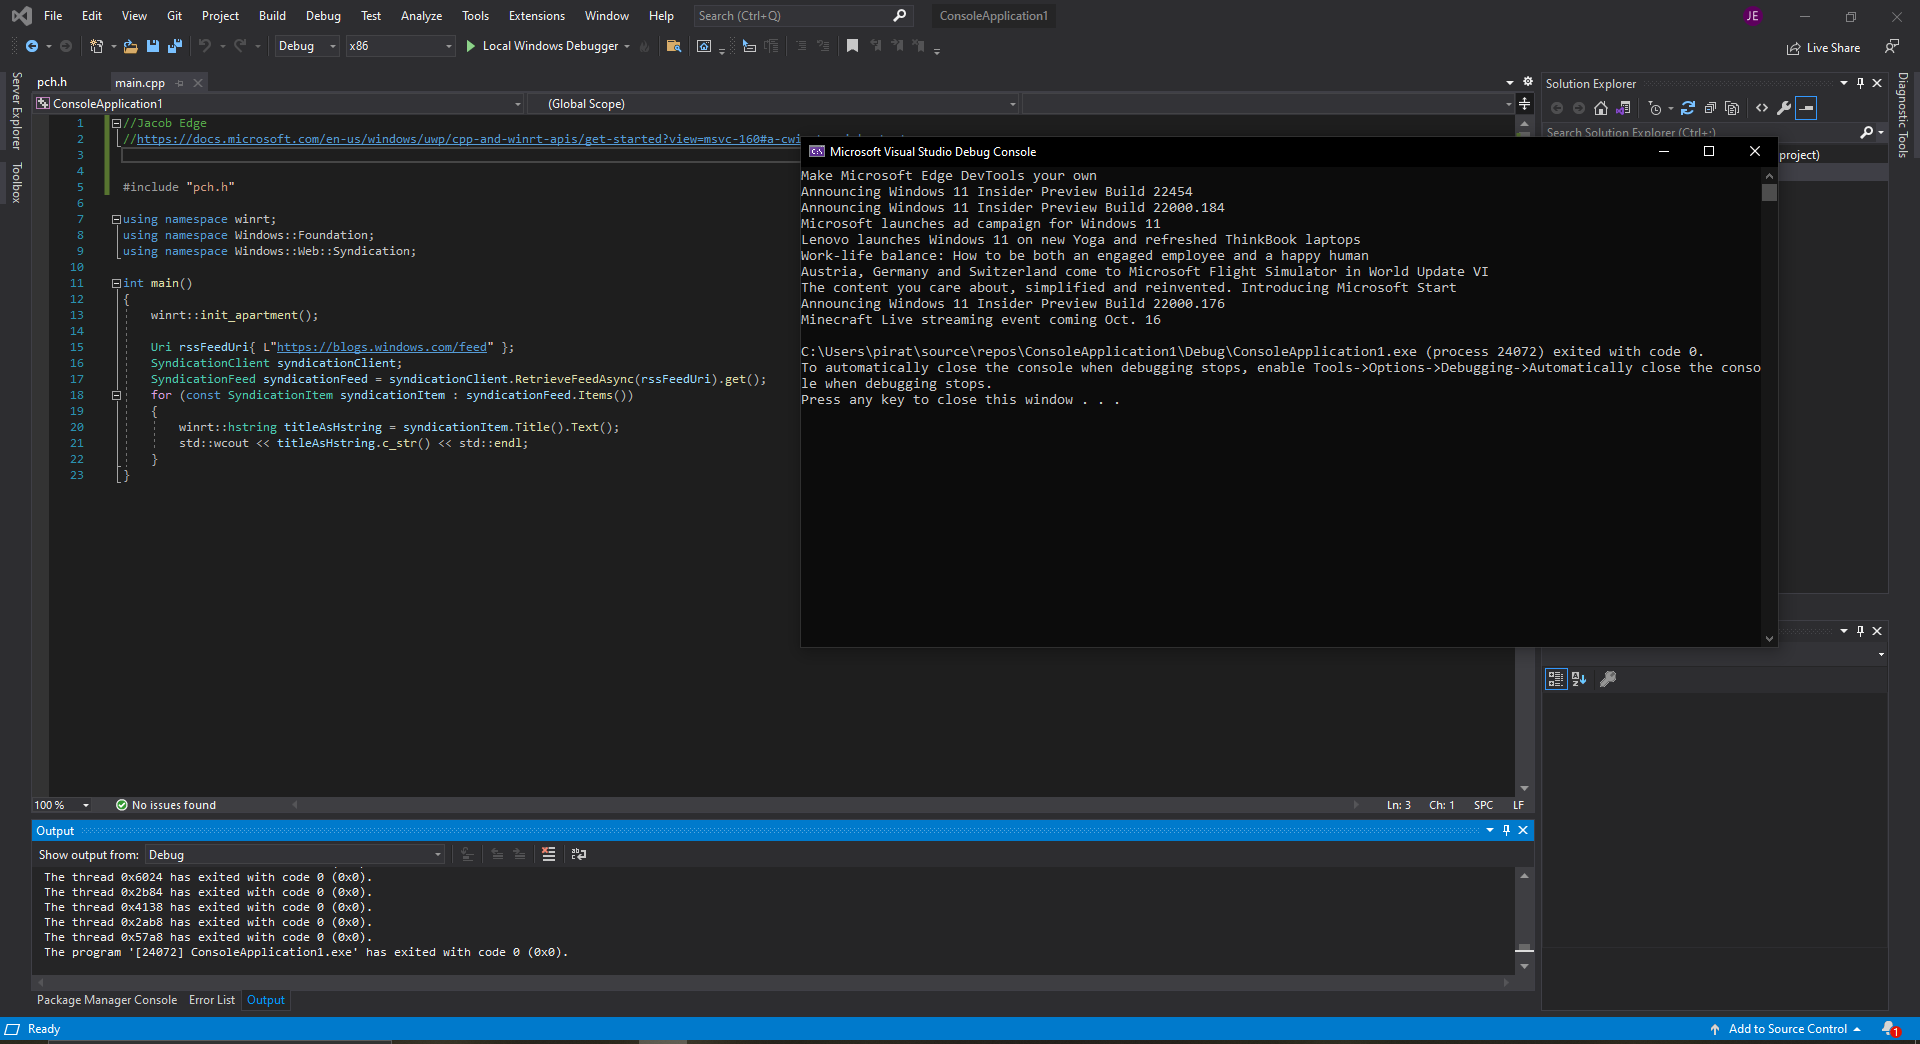This screenshot has height=1044, width=1920.
Task: Collapse the main function code region
Action: click(x=116, y=283)
